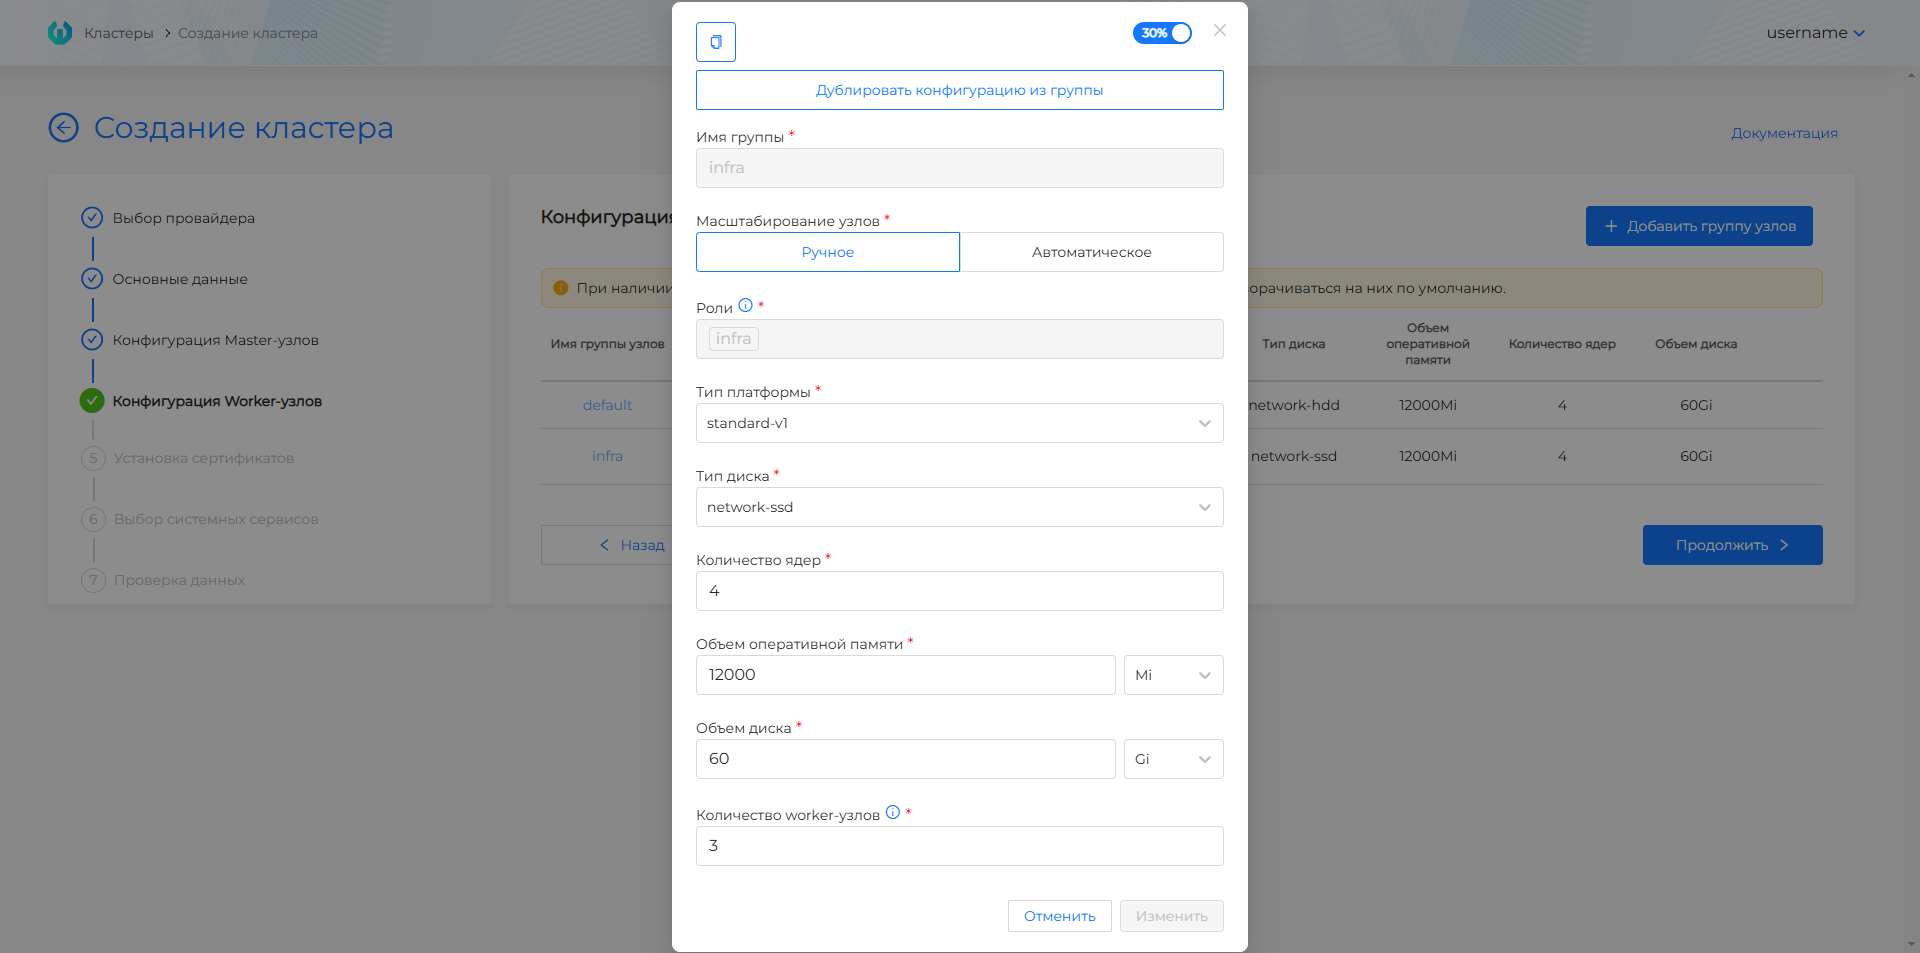The width and height of the screenshot is (1920, 953).
Task: Click info icon beside Количество worker-узлов
Action: point(893,813)
